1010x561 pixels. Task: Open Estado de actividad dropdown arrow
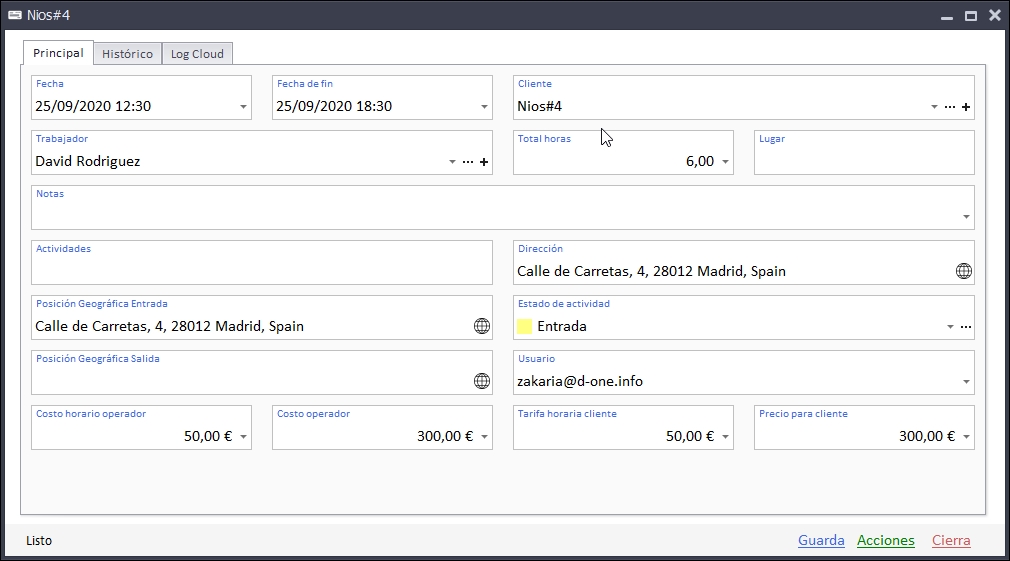[950, 327]
